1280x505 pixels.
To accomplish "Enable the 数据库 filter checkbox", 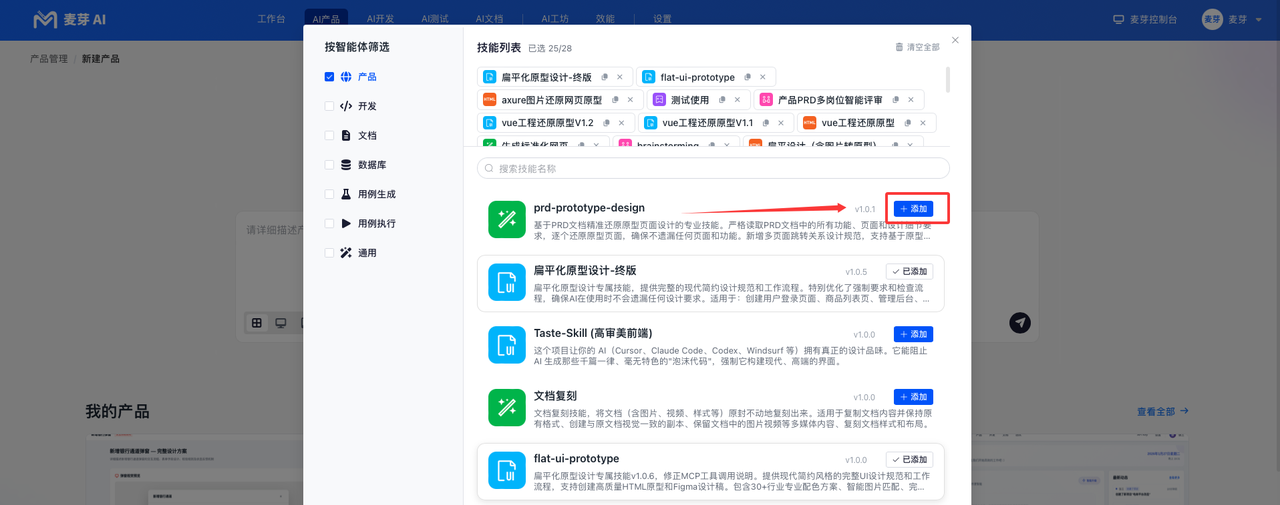I will click(329, 165).
